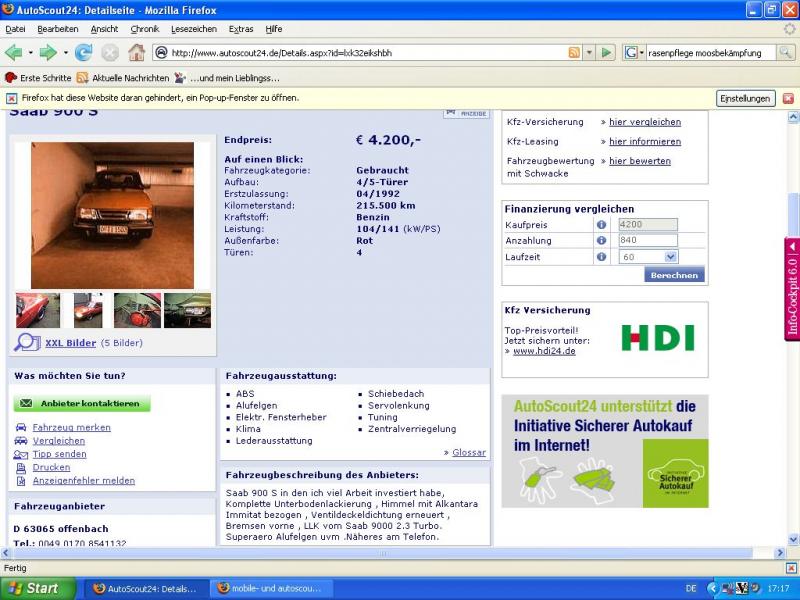Open the Extras menu
The width and height of the screenshot is (800, 600).
click(x=241, y=29)
